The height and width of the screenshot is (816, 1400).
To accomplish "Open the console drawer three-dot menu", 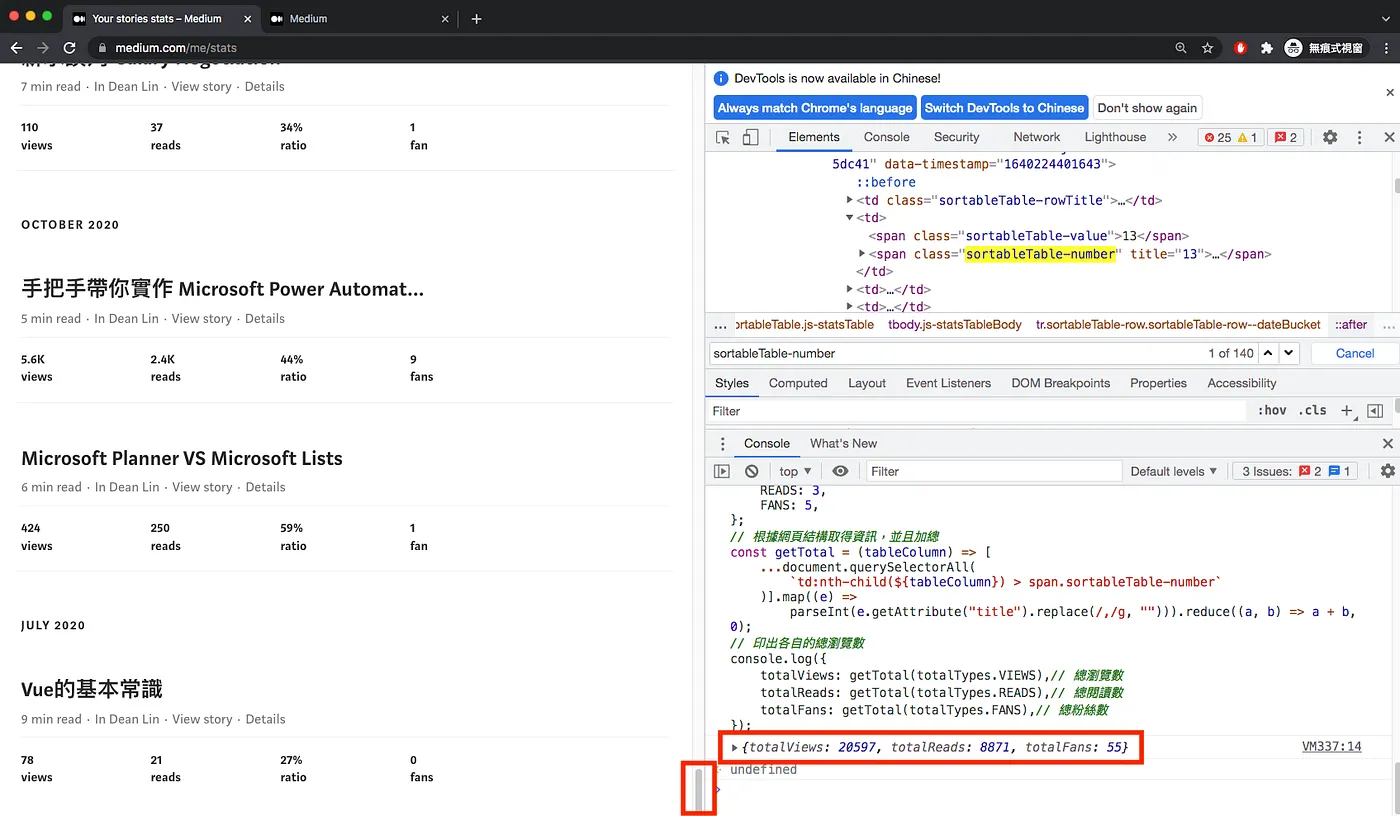I will tap(723, 443).
